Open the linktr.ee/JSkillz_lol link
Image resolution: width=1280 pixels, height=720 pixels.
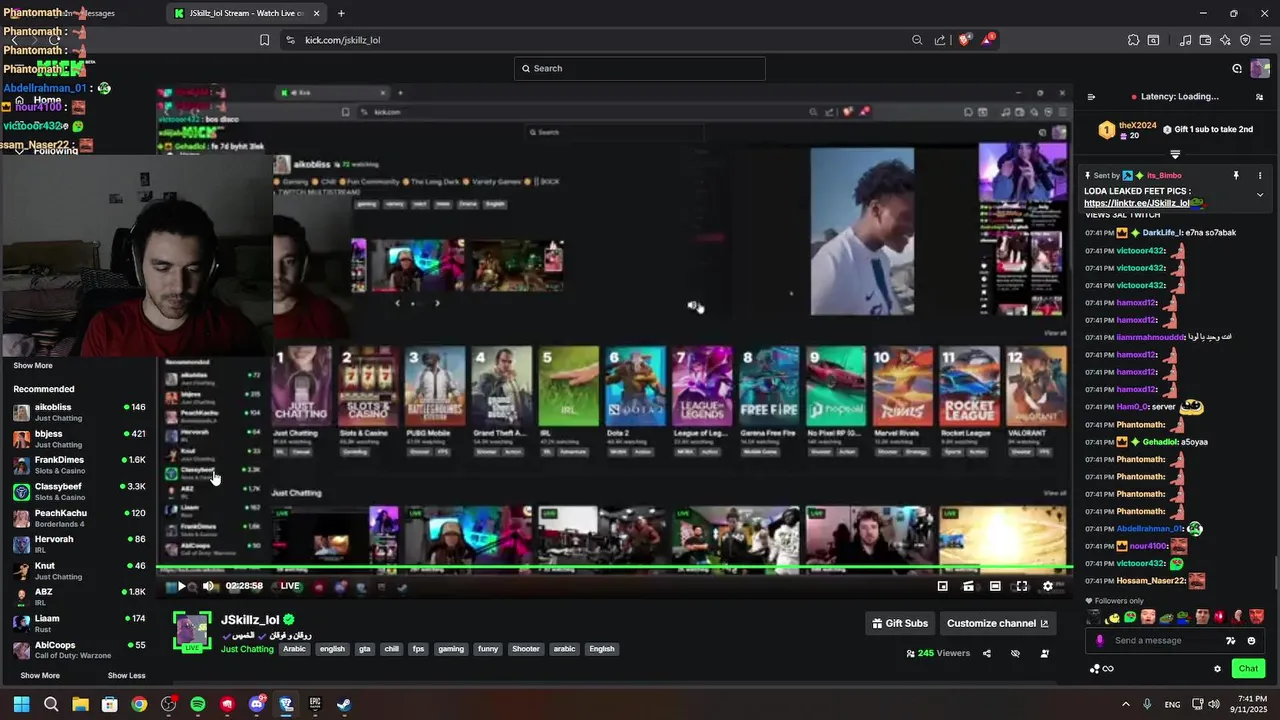[1137, 203]
